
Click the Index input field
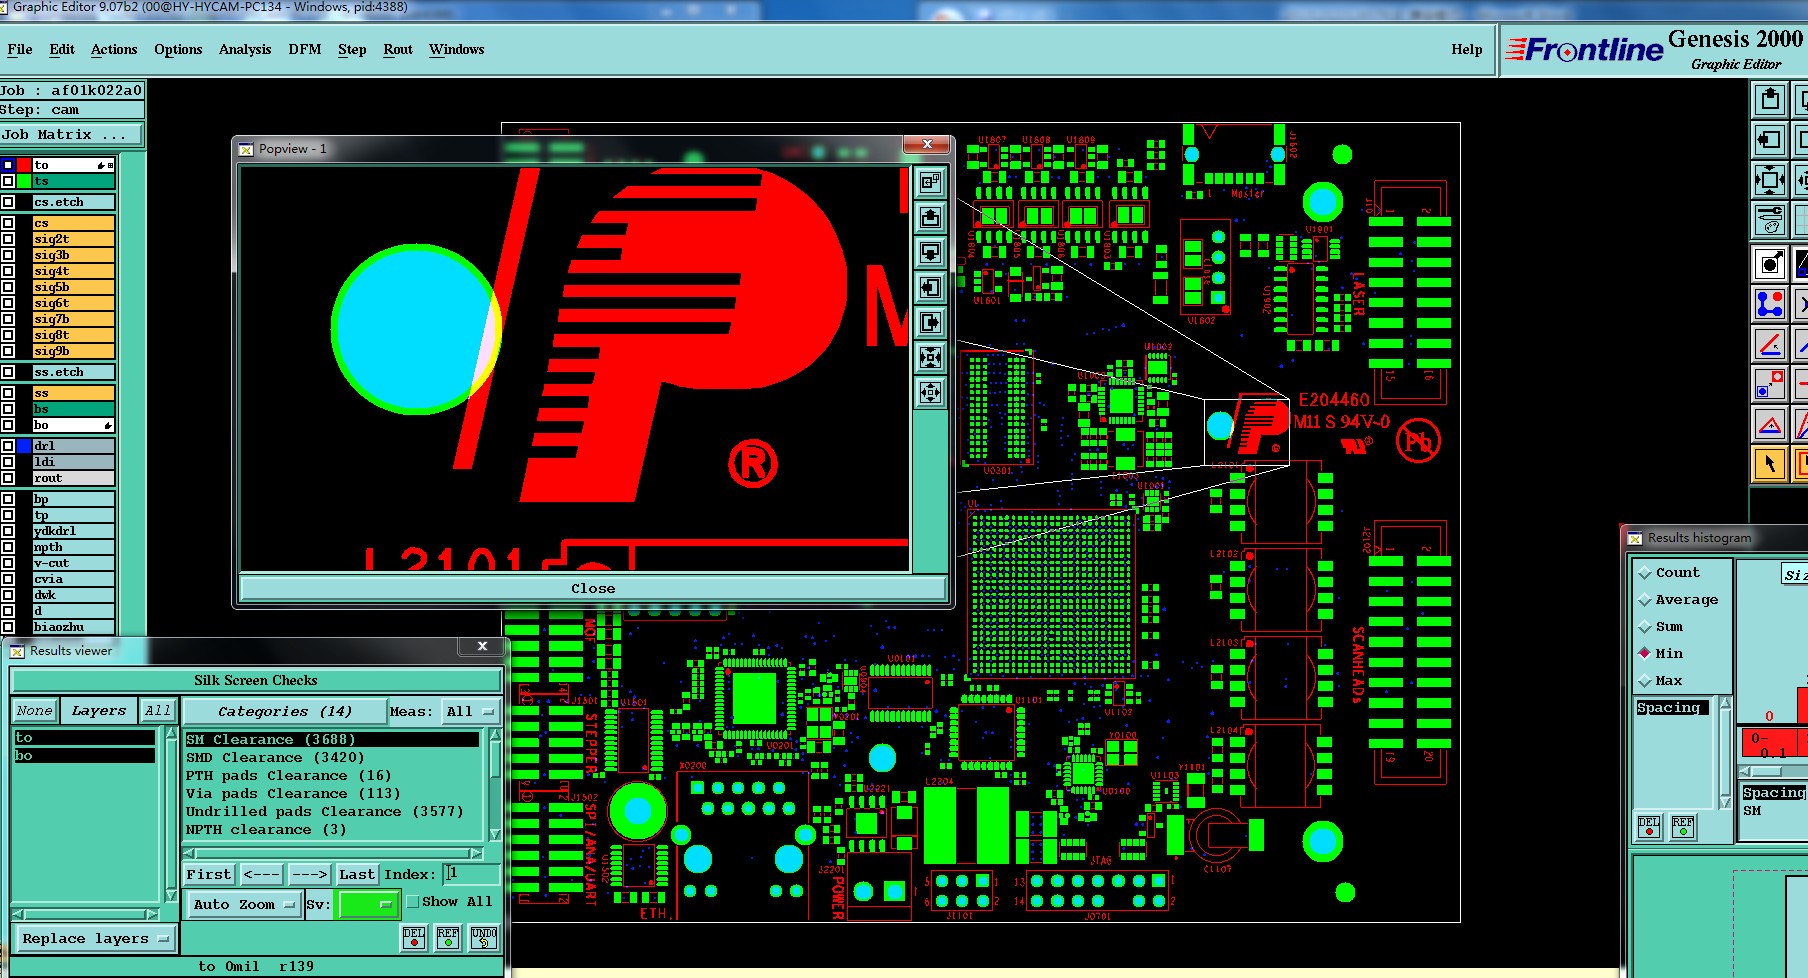(470, 874)
